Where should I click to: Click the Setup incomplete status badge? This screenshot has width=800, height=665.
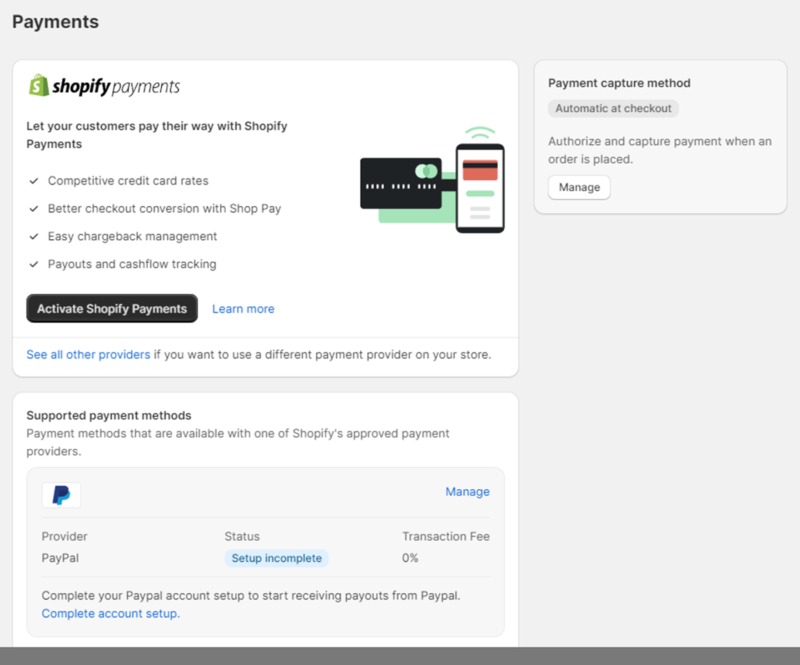(277, 558)
